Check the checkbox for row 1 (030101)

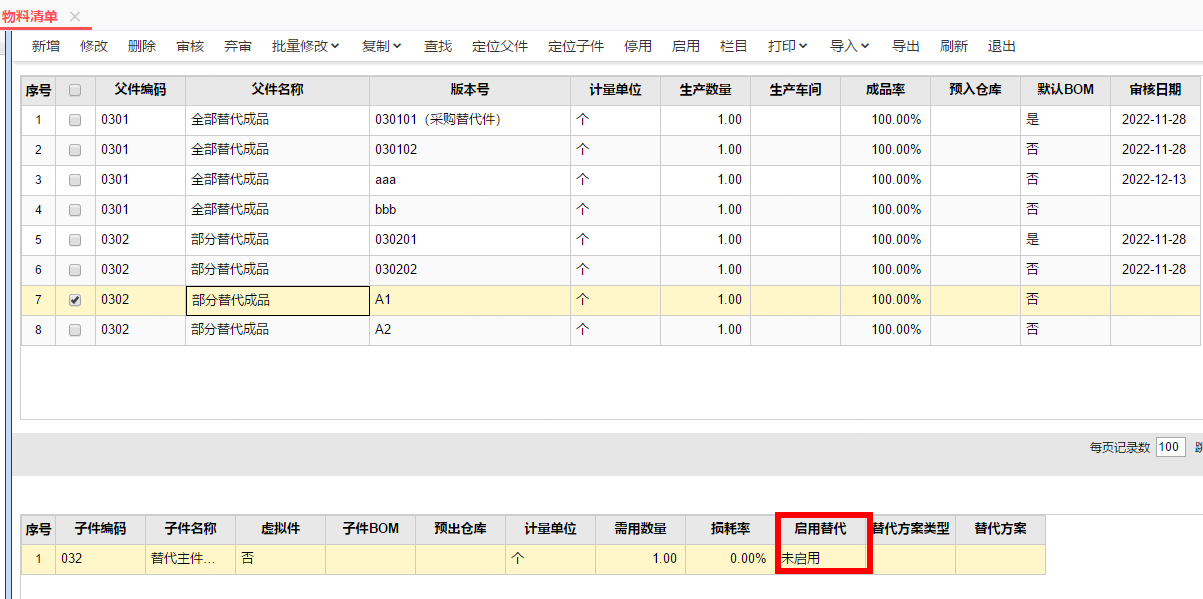click(75, 120)
